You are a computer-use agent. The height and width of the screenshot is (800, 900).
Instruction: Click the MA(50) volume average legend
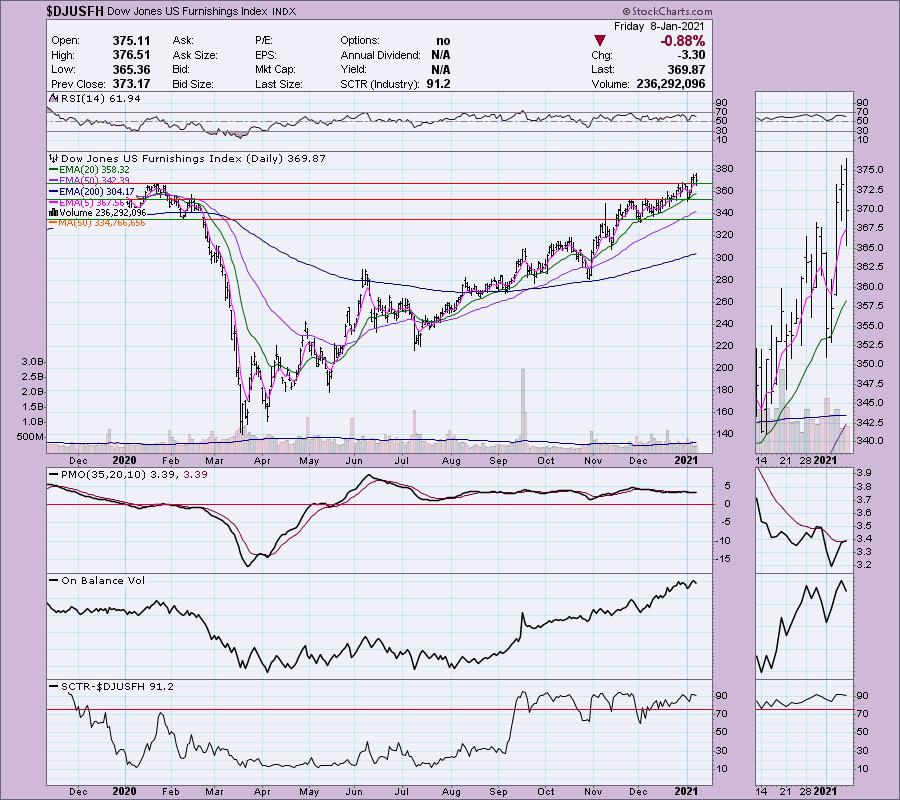[x=98, y=223]
